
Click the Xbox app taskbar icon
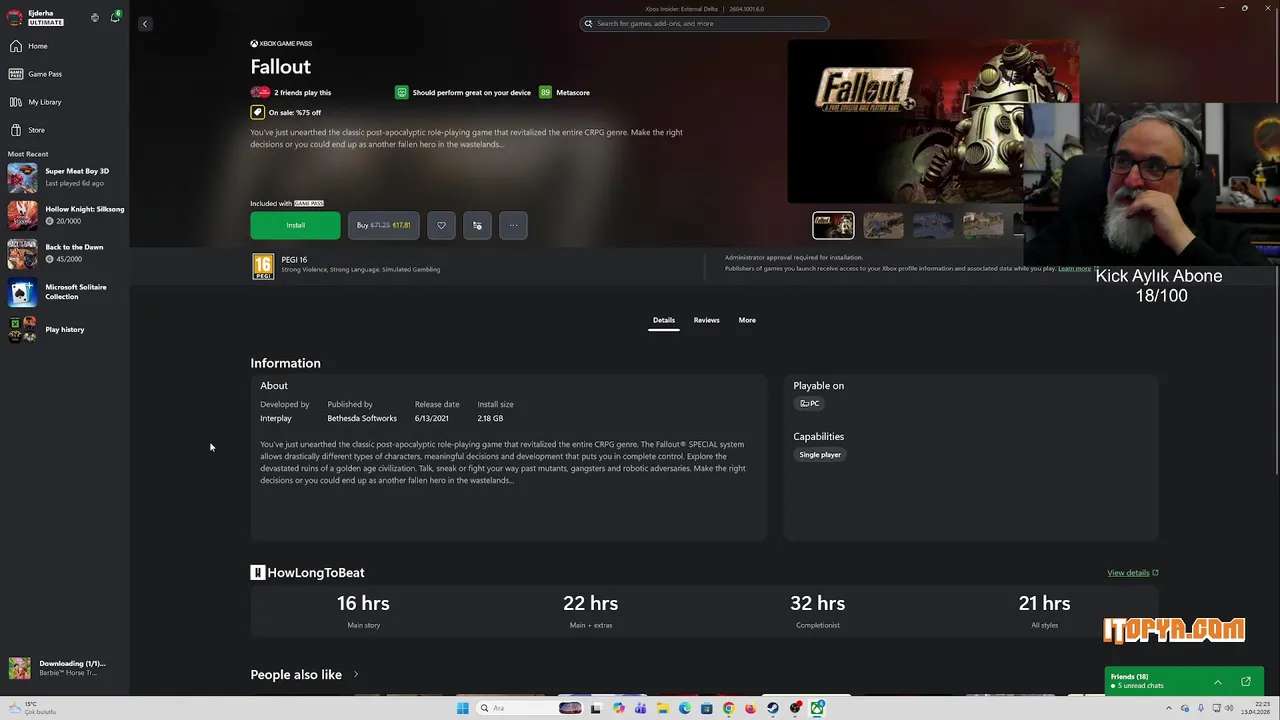(817, 708)
